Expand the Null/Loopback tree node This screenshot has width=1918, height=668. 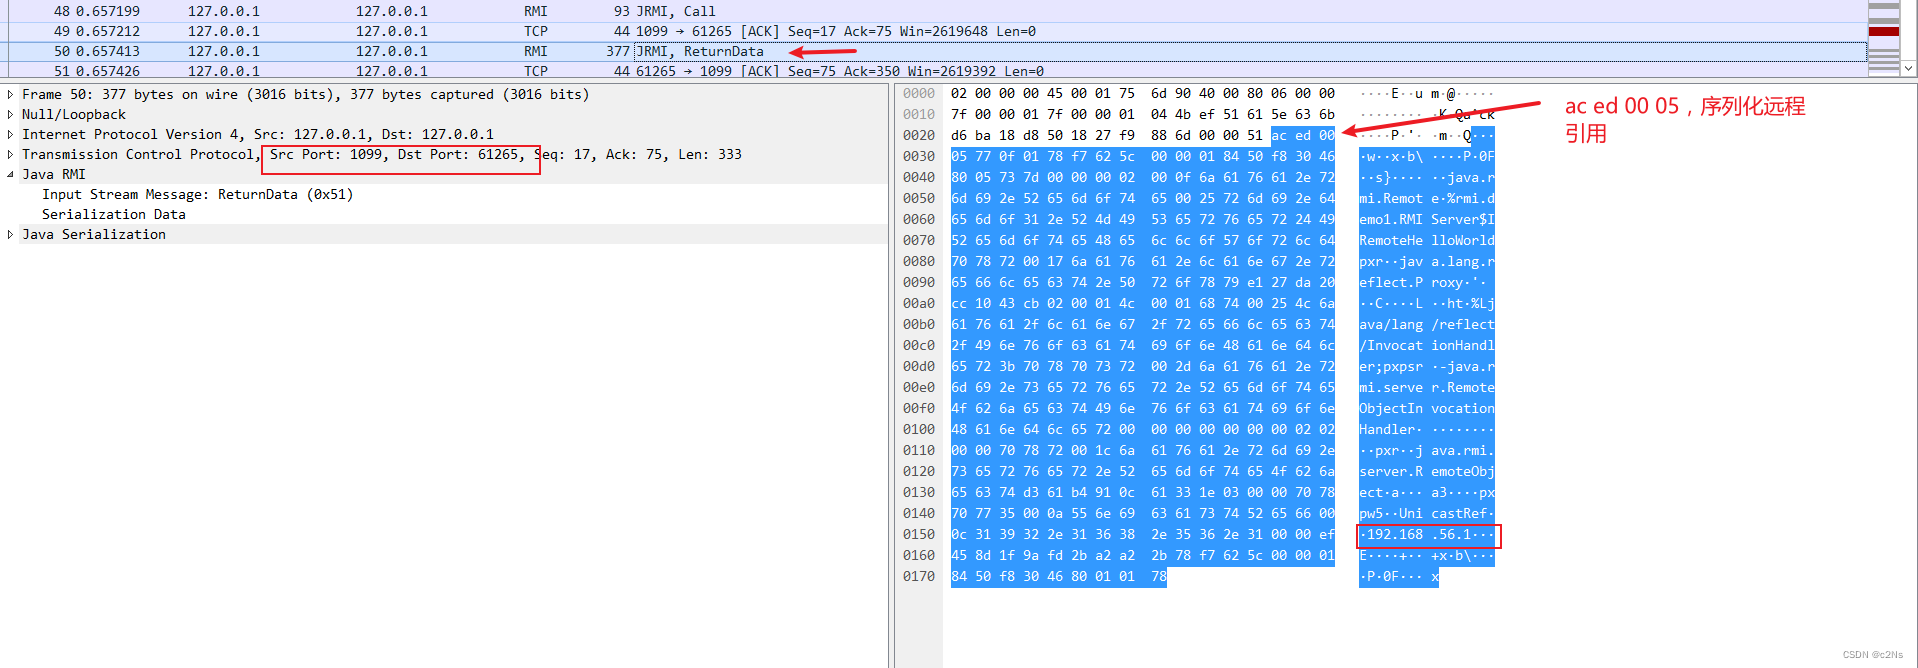point(10,114)
